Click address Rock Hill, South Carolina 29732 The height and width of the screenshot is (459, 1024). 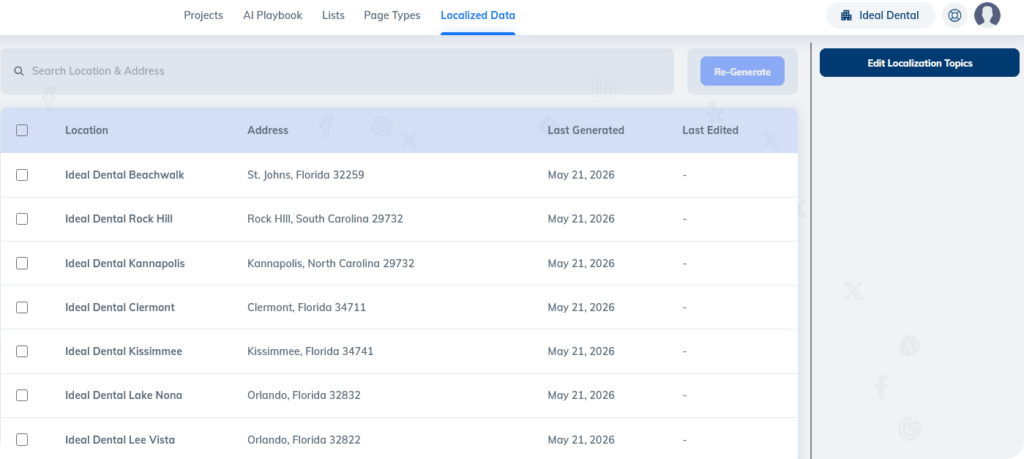[x=325, y=219]
